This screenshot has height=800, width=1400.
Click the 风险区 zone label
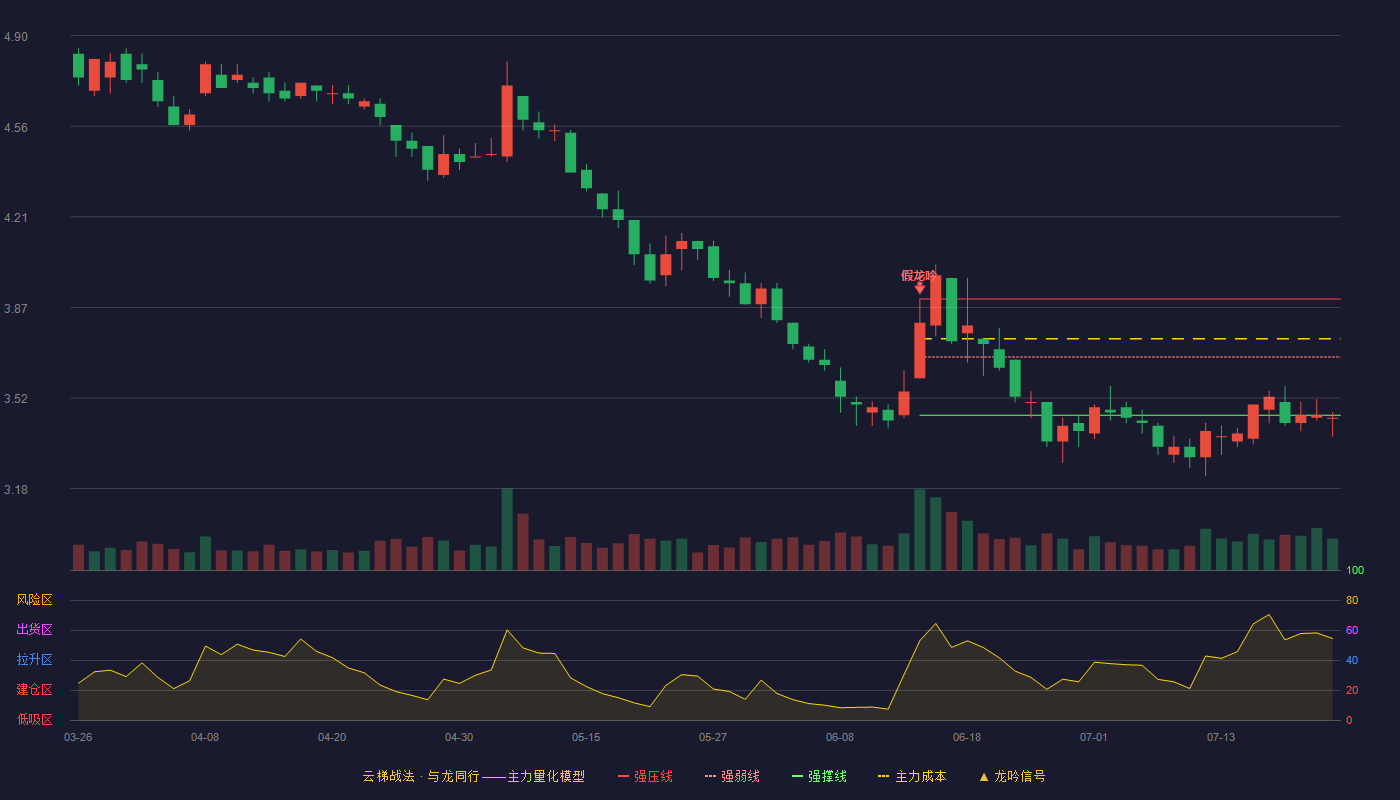click(35, 600)
